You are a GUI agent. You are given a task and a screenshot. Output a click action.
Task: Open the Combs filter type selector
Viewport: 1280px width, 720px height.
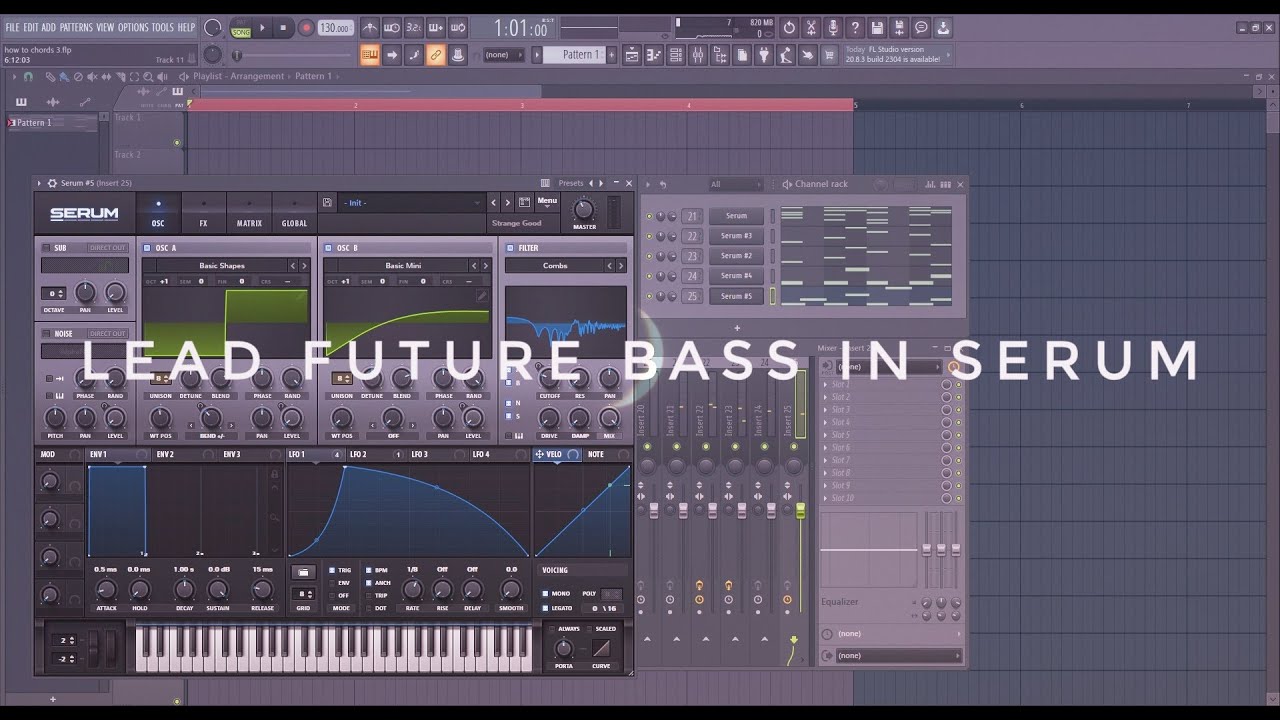555,266
